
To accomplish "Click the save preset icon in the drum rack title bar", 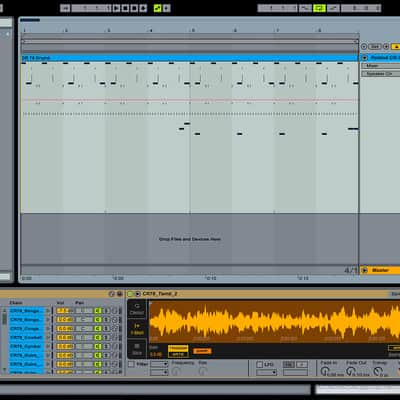I will (119, 294).
